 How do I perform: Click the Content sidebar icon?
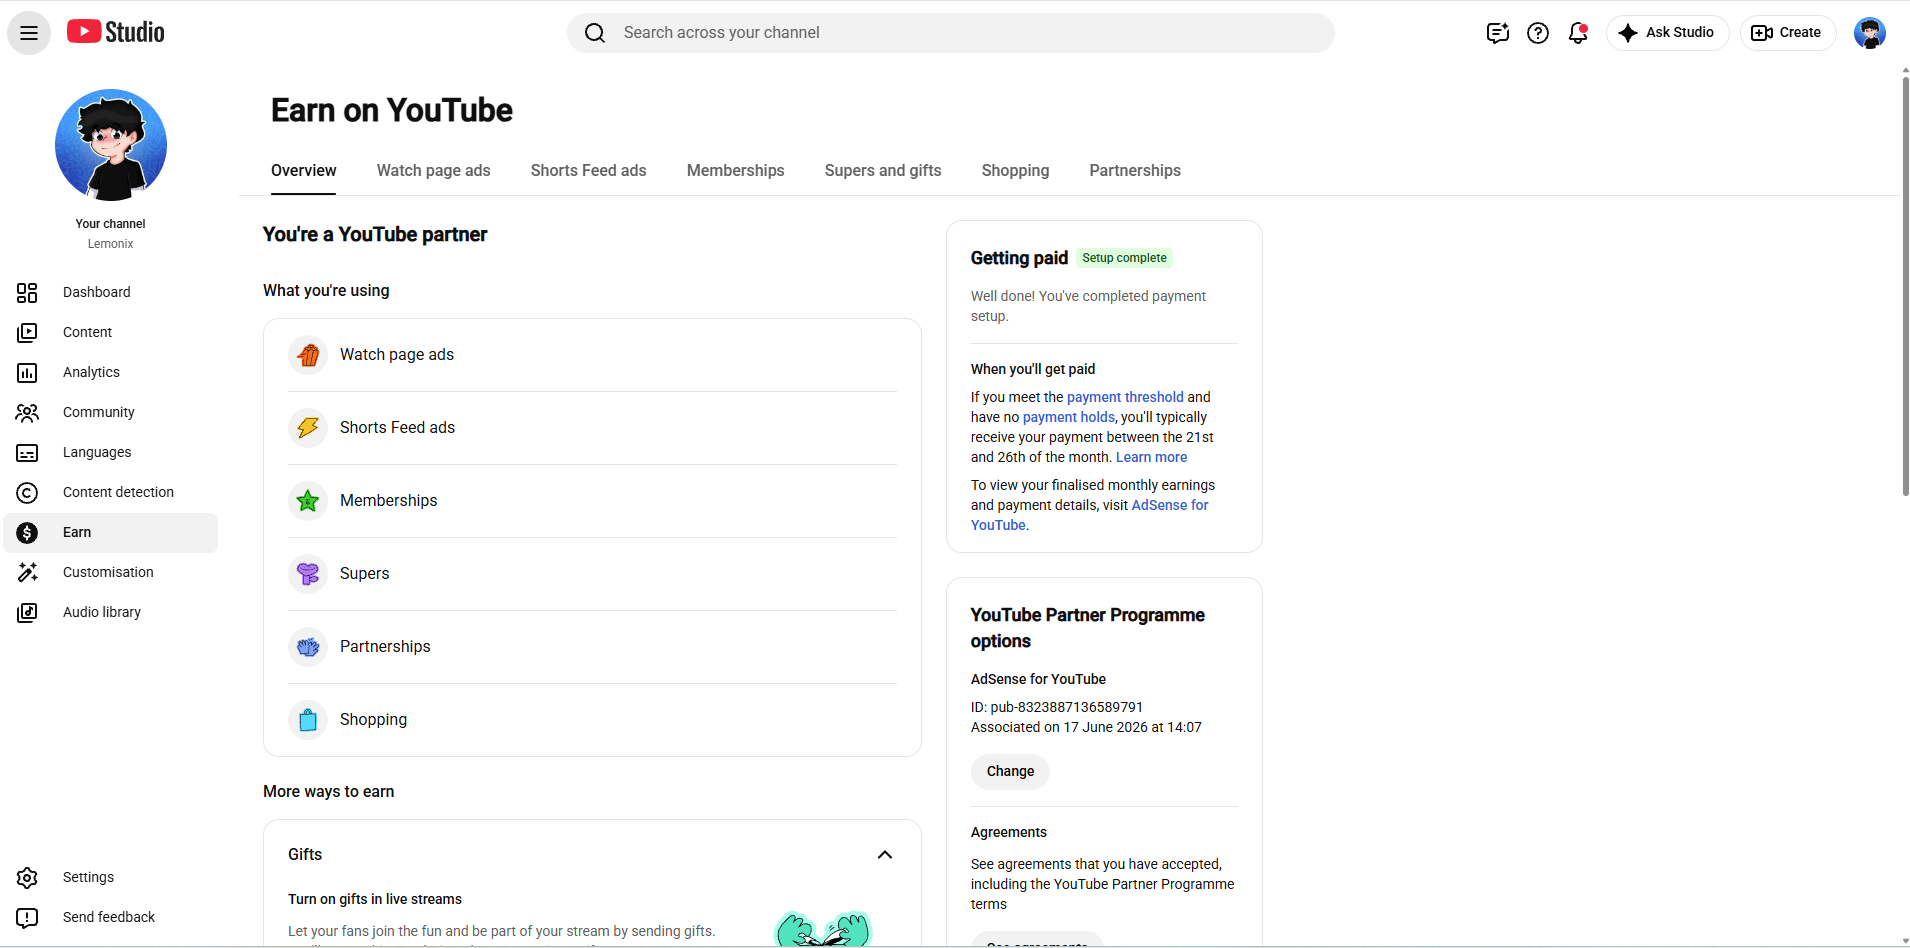point(27,332)
